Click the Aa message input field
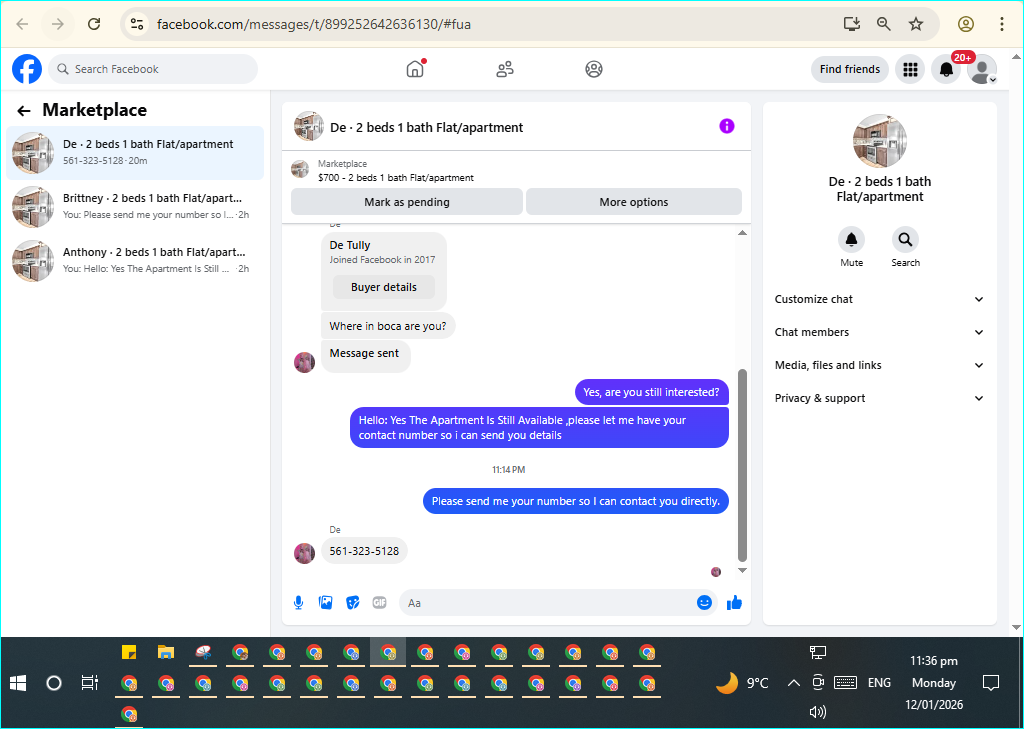Screen dimensions: 1024x729 coord(547,602)
